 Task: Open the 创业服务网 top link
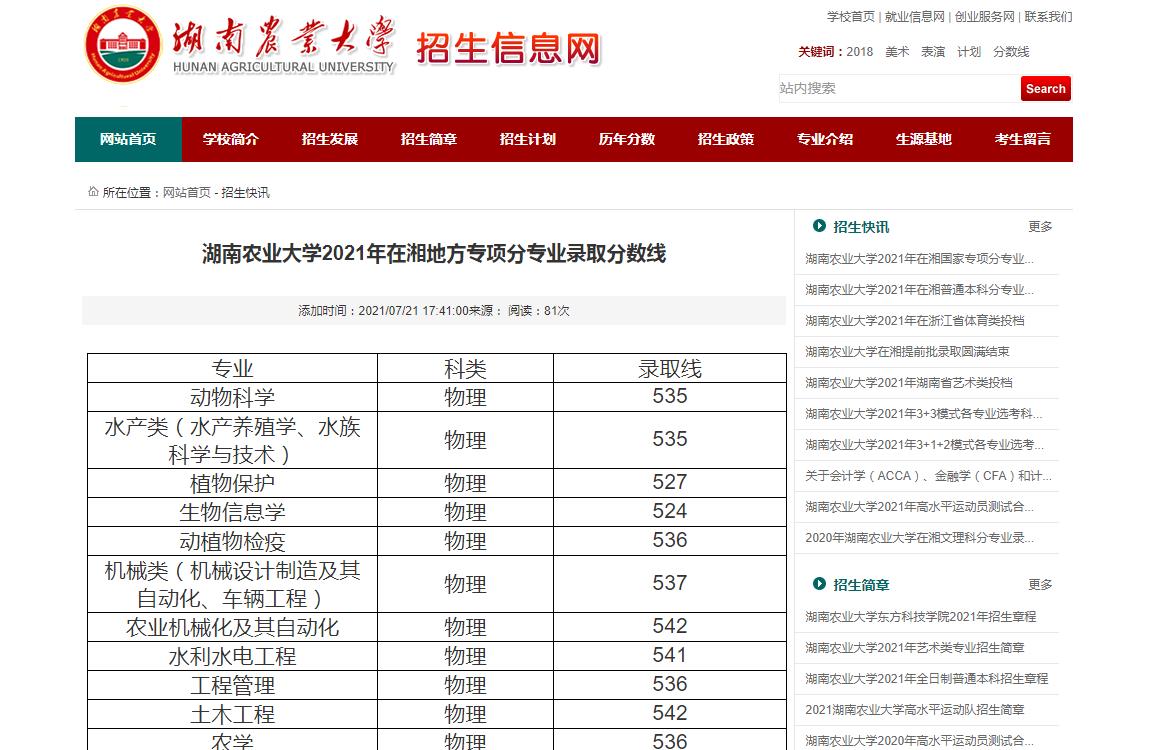984,17
